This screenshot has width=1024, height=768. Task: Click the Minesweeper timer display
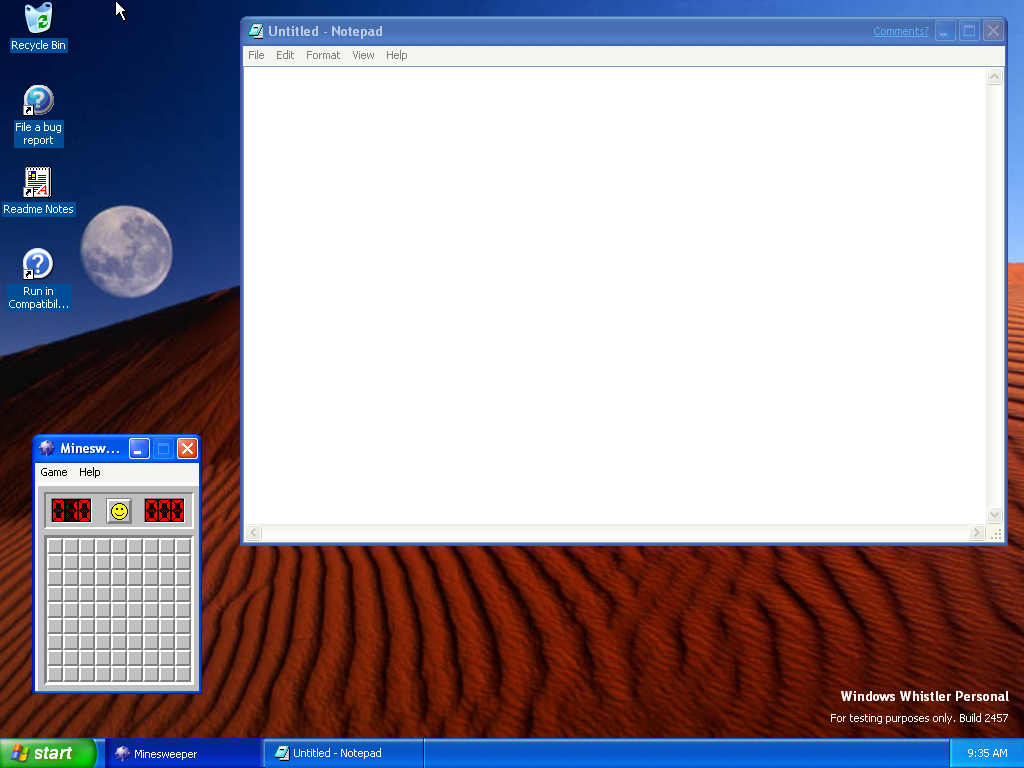[x=165, y=511]
